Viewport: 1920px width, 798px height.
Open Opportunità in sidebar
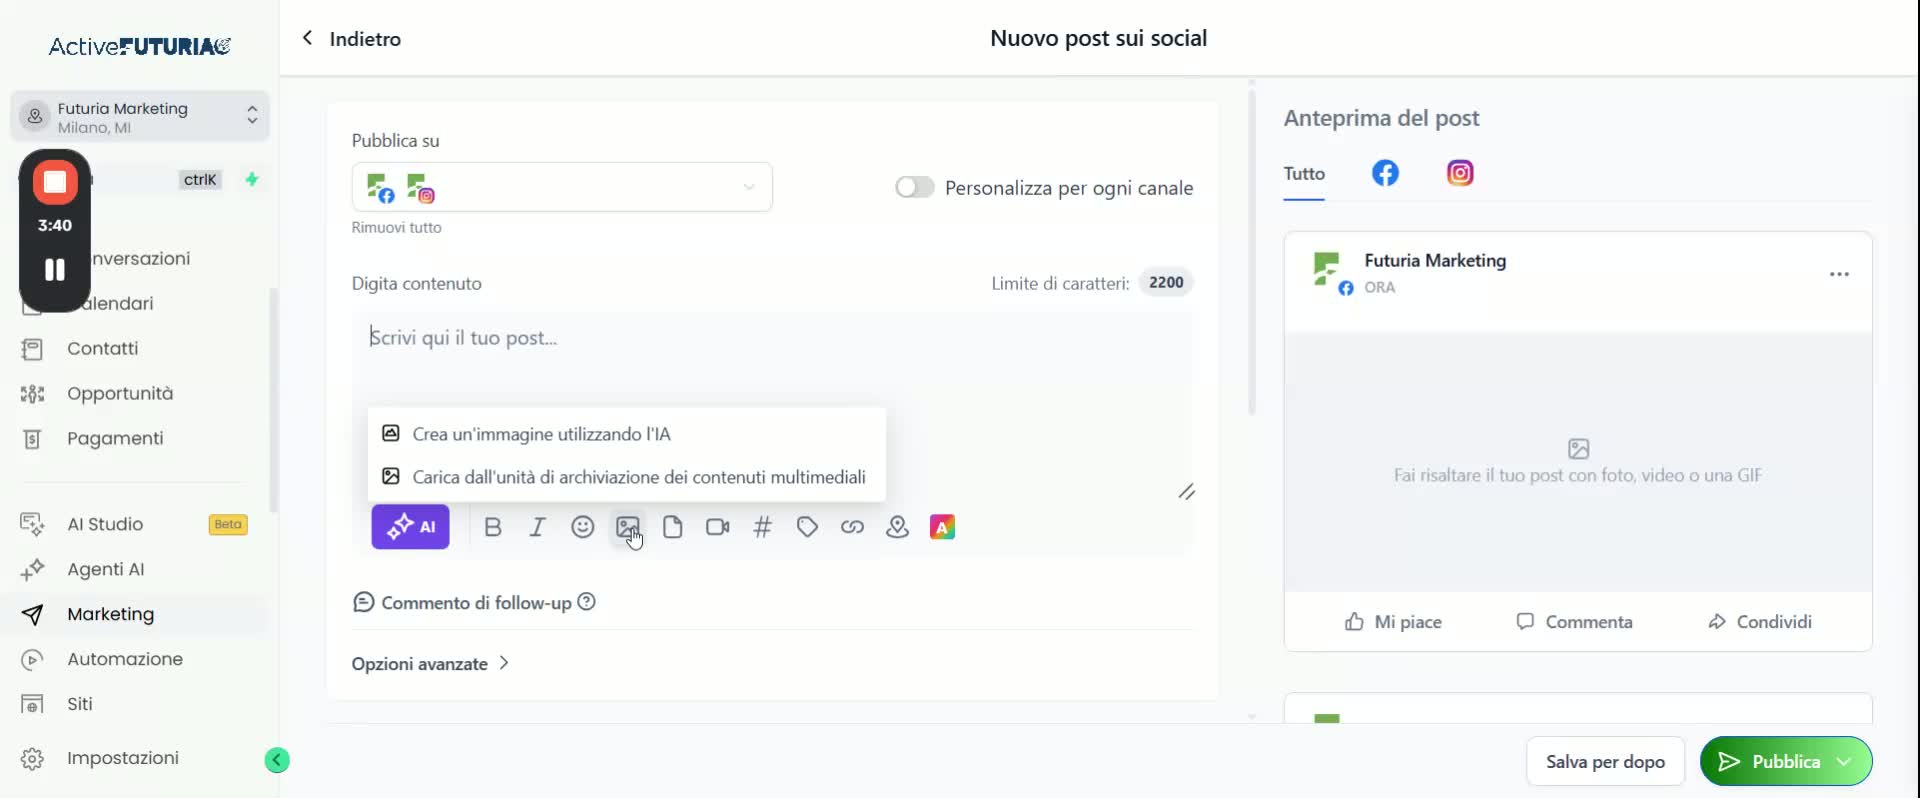click(120, 394)
